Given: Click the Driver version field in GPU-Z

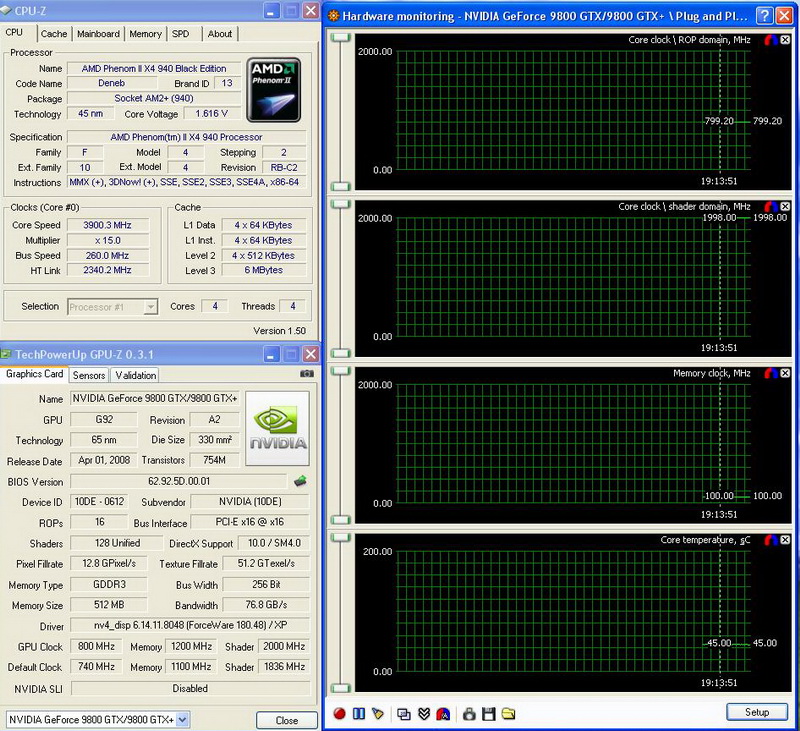Looking at the screenshot, I should pyautogui.click(x=190, y=625).
